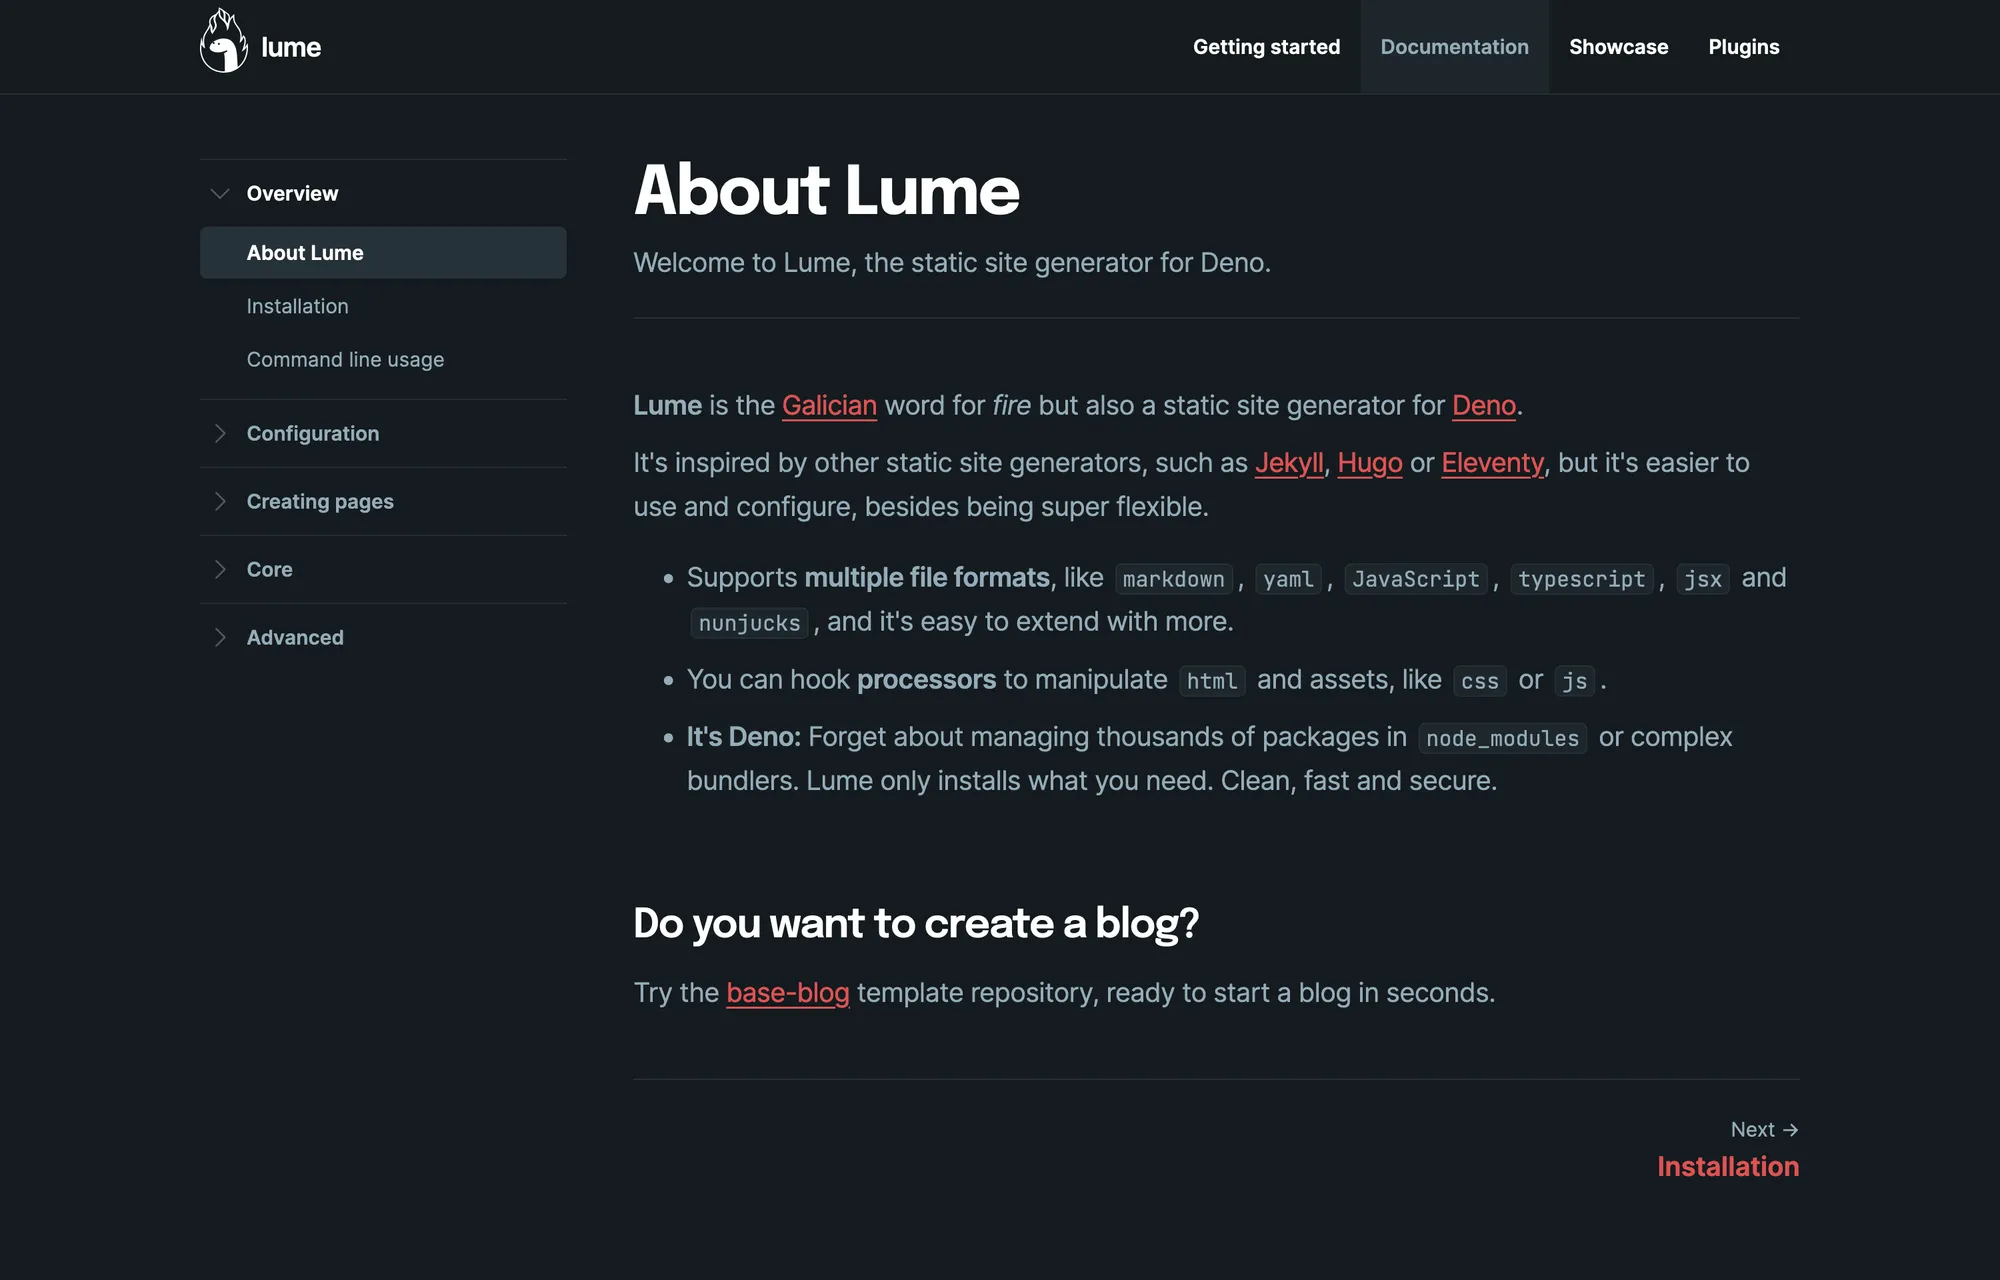The image size is (2000, 1280).
Task: Click the 'Welcome to Lume' subtitle text
Action: 952,263
